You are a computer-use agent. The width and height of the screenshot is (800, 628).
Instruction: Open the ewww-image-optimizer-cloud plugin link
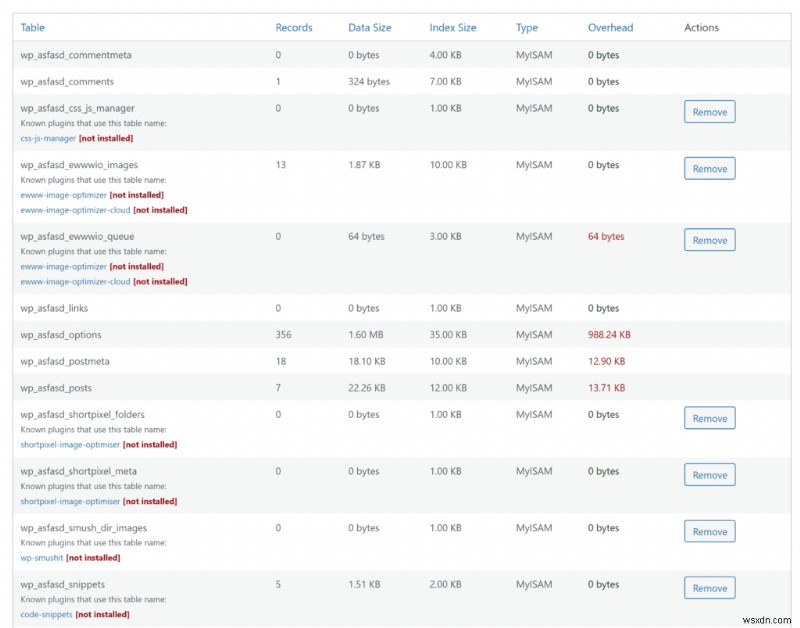pyautogui.click(x=74, y=210)
